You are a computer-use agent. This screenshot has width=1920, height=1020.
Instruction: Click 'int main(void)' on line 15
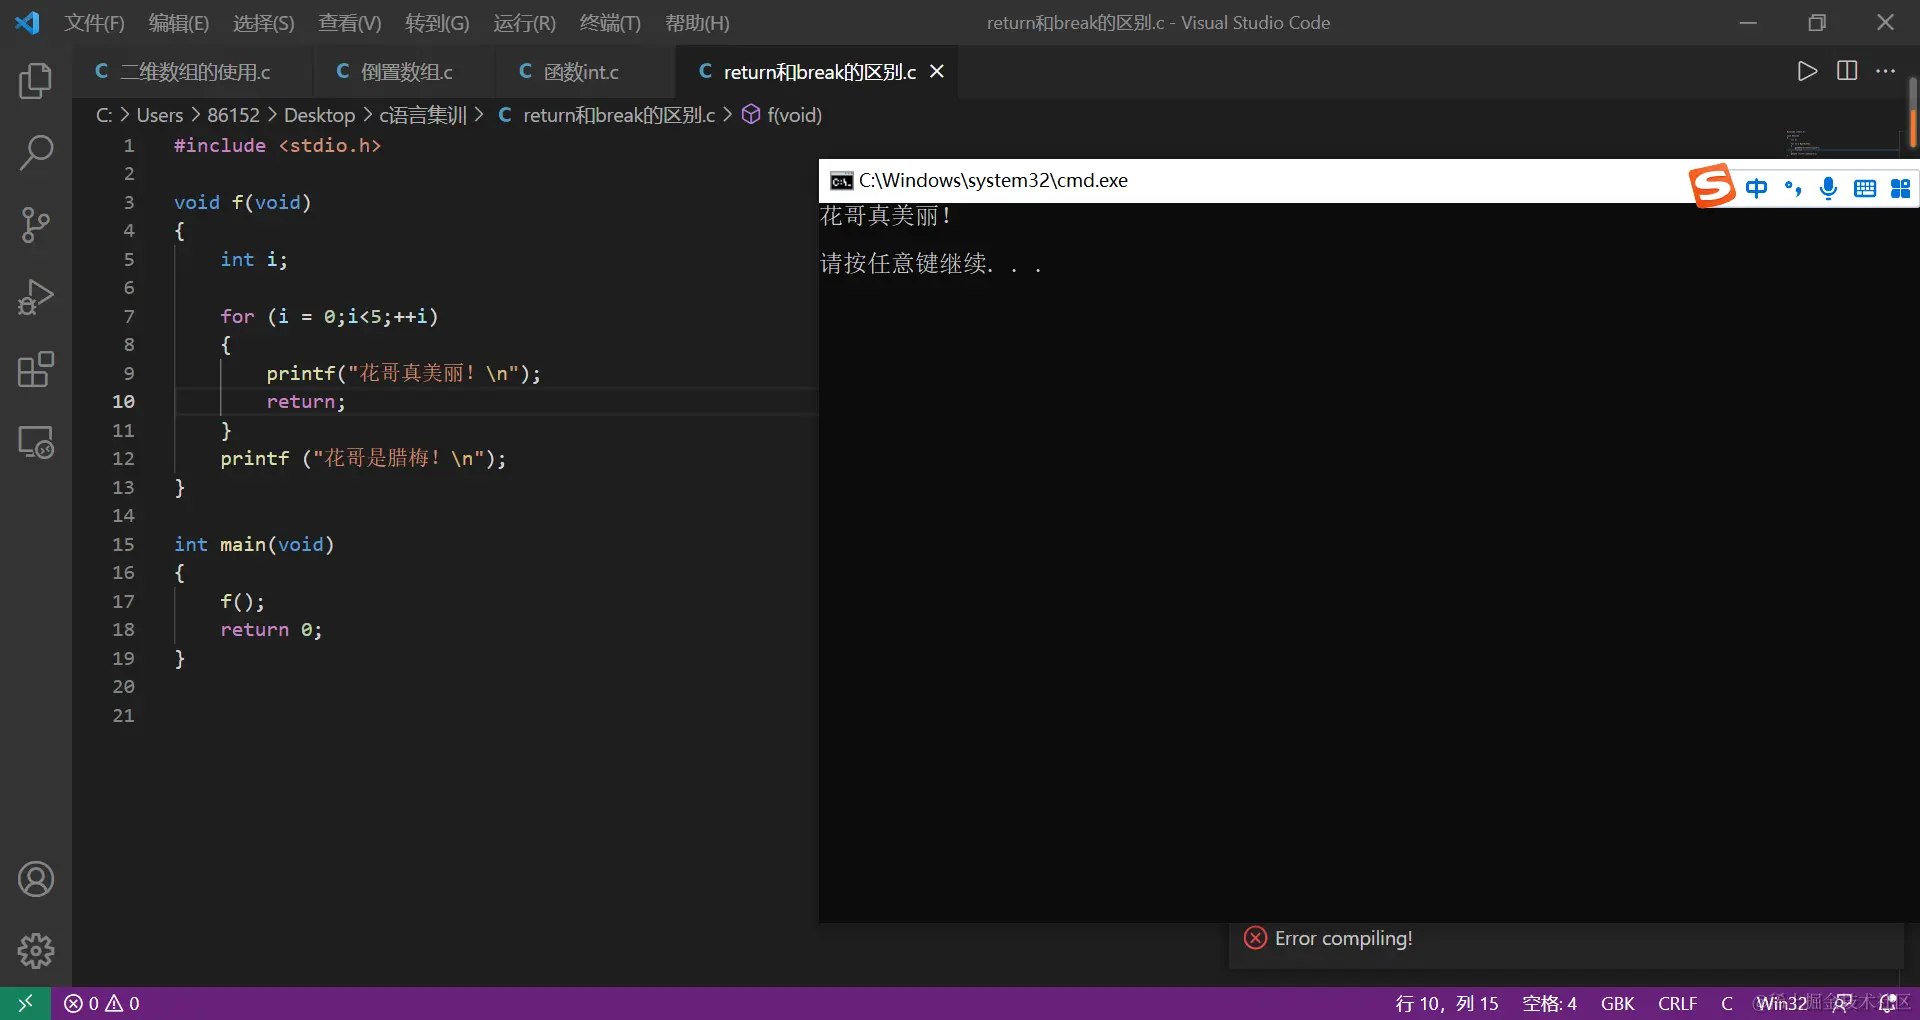click(x=254, y=544)
